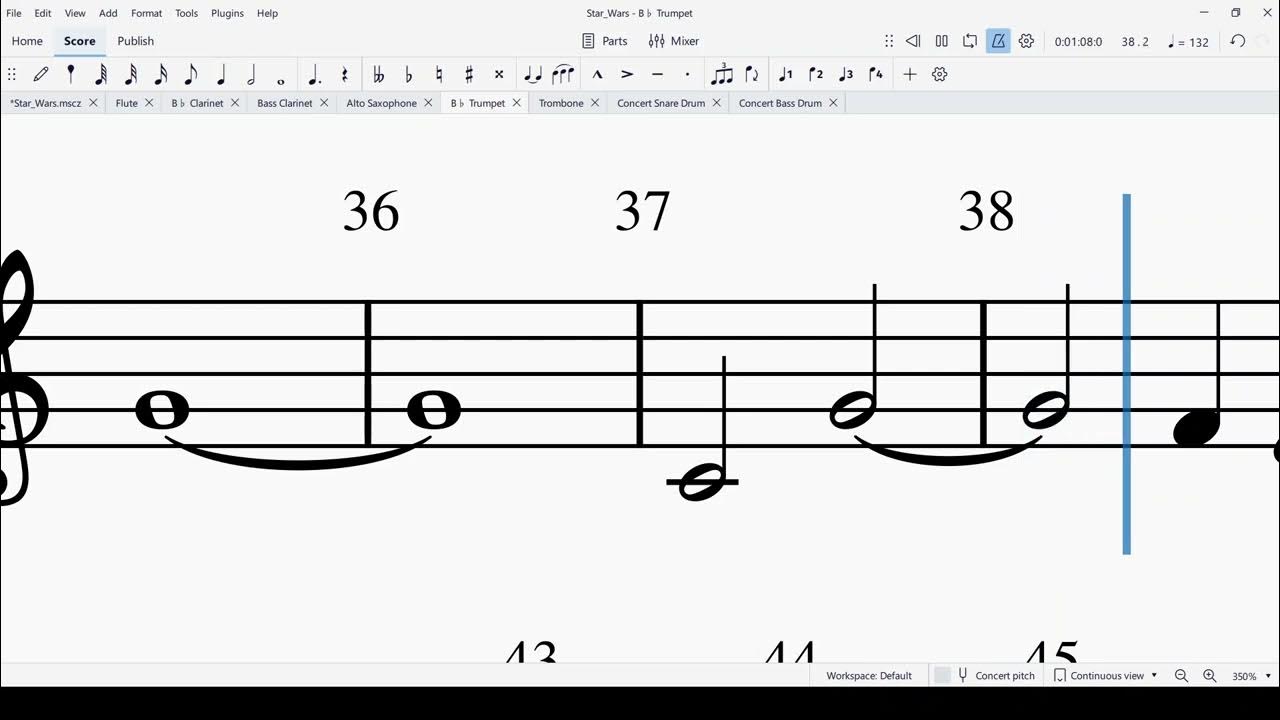Zoom out with the magnifier minus
Viewport: 1280px width, 720px height.
[1181, 676]
